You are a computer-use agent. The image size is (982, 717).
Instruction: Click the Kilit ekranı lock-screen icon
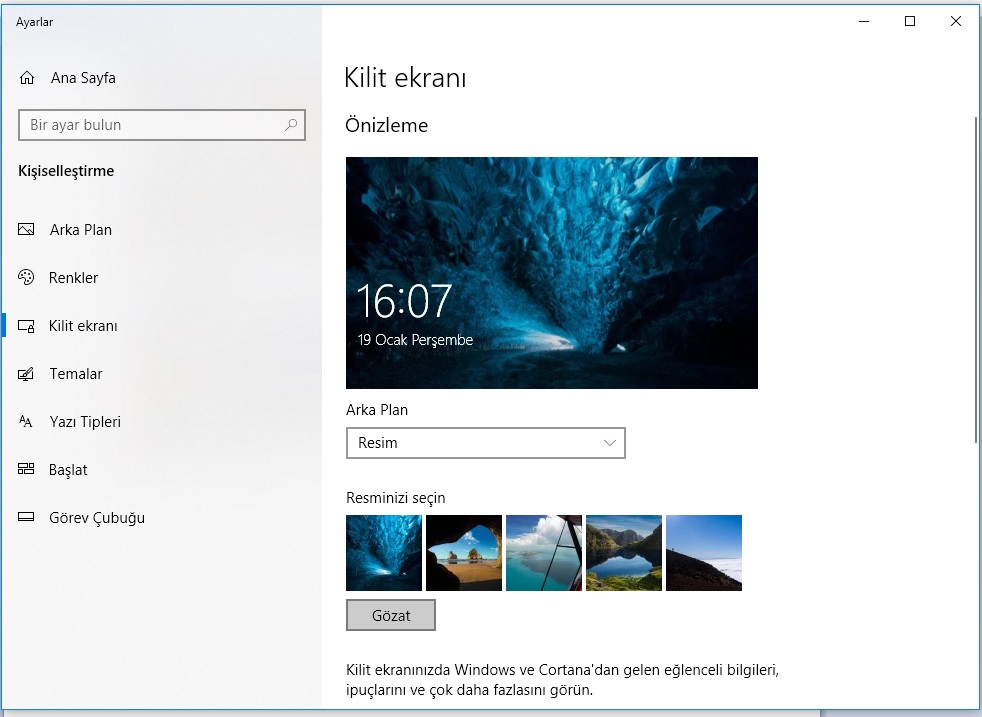[x=26, y=326]
